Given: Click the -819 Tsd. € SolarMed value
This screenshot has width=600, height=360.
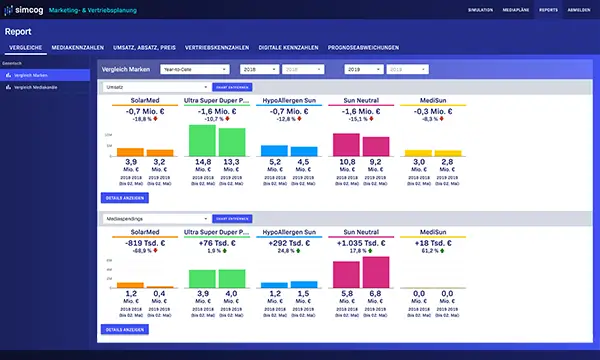Looking at the screenshot, I should point(145,243).
